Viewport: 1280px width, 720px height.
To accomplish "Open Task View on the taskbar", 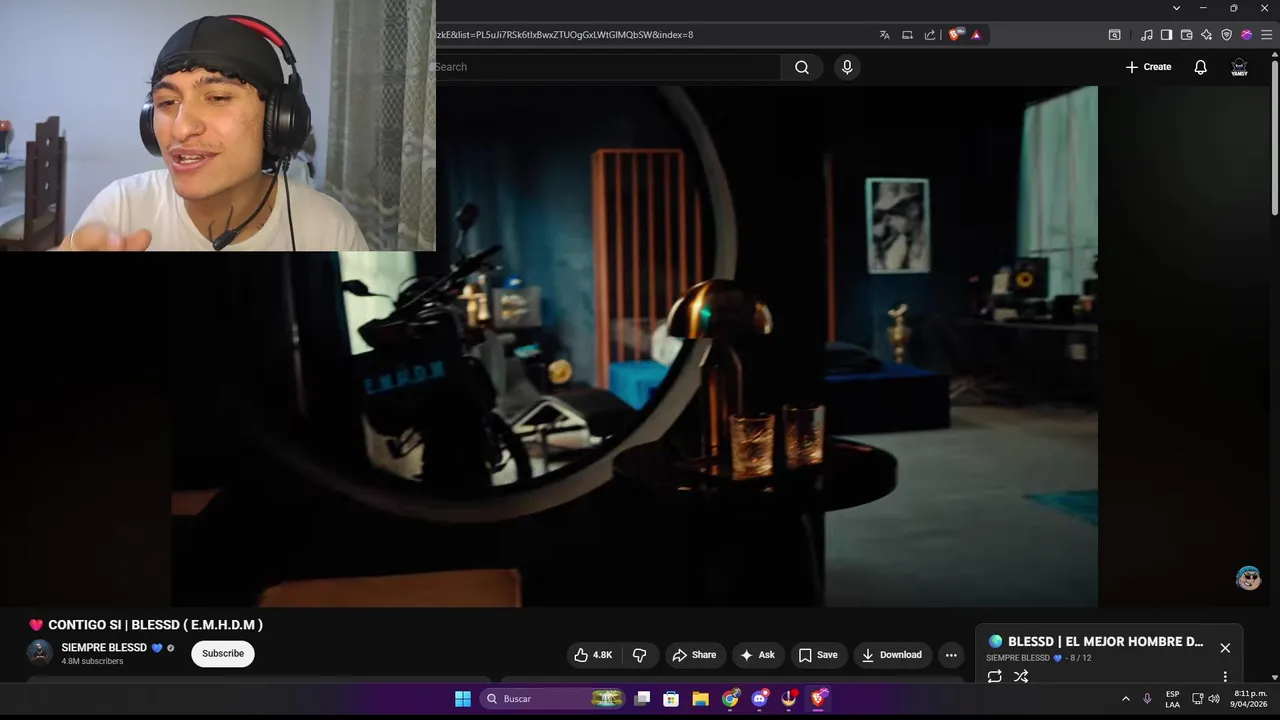I will pyautogui.click(x=643, y=699).
